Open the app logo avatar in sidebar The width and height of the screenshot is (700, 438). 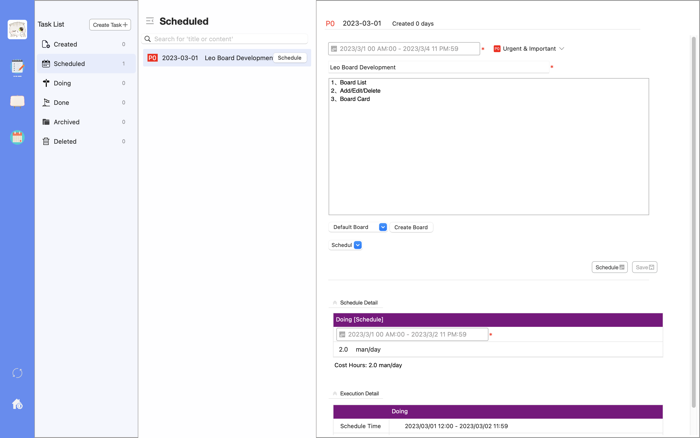click(17, 29)
